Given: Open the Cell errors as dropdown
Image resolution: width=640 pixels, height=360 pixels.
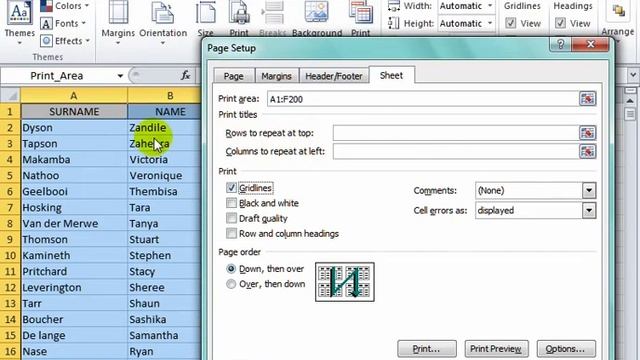Looking at the screenshot, I should coord(589,211).
